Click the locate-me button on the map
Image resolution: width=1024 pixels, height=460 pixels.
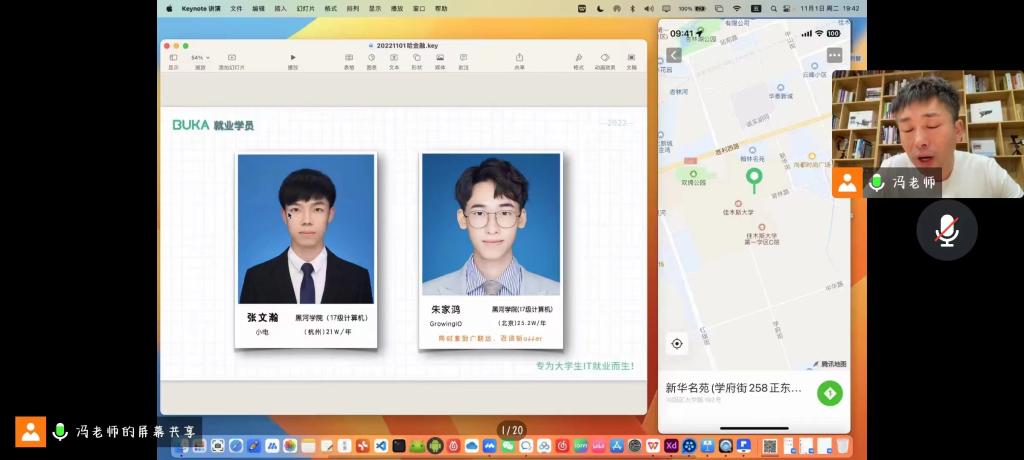[x=677, y=344]
